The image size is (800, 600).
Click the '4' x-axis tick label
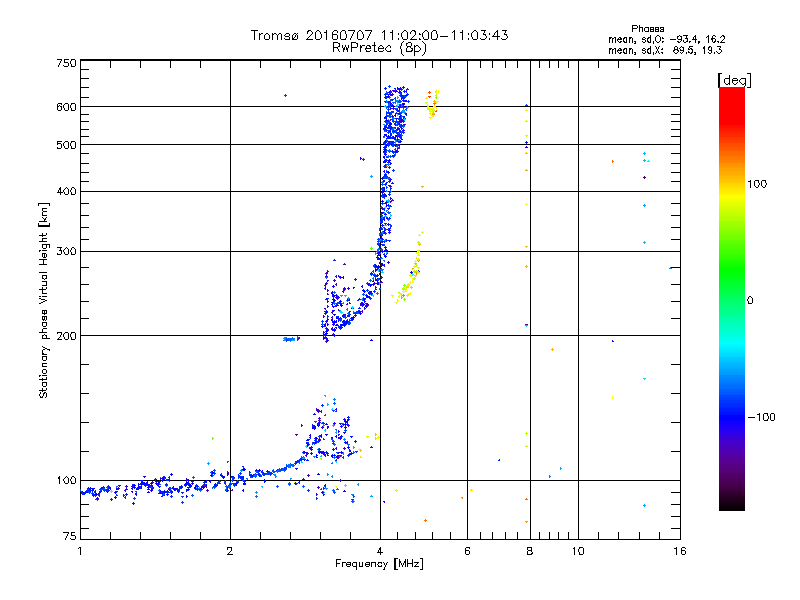tap(380, 551)
